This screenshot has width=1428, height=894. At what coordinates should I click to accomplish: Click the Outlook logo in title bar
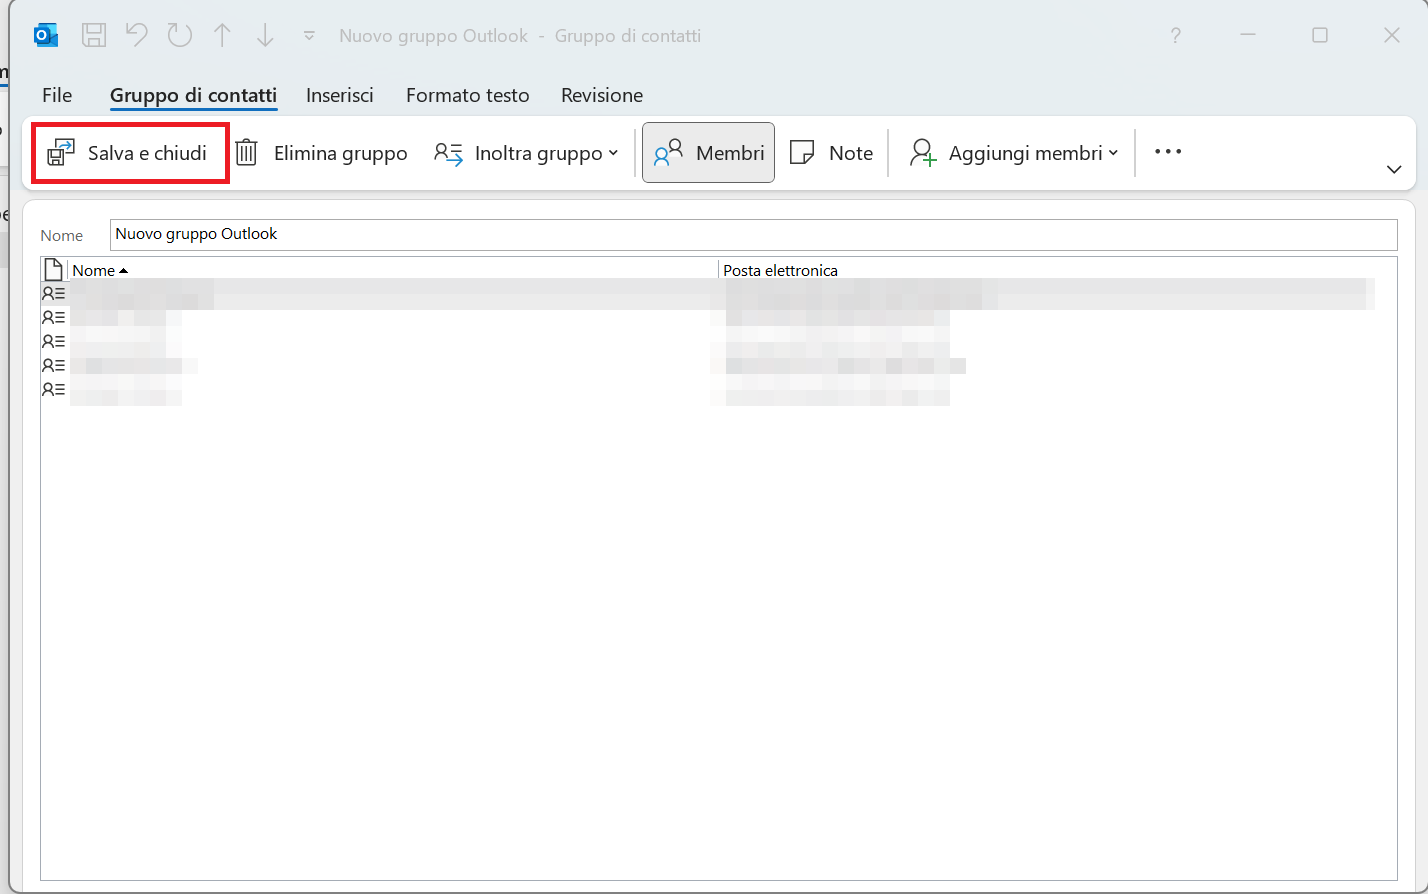[x=45, y=36]
